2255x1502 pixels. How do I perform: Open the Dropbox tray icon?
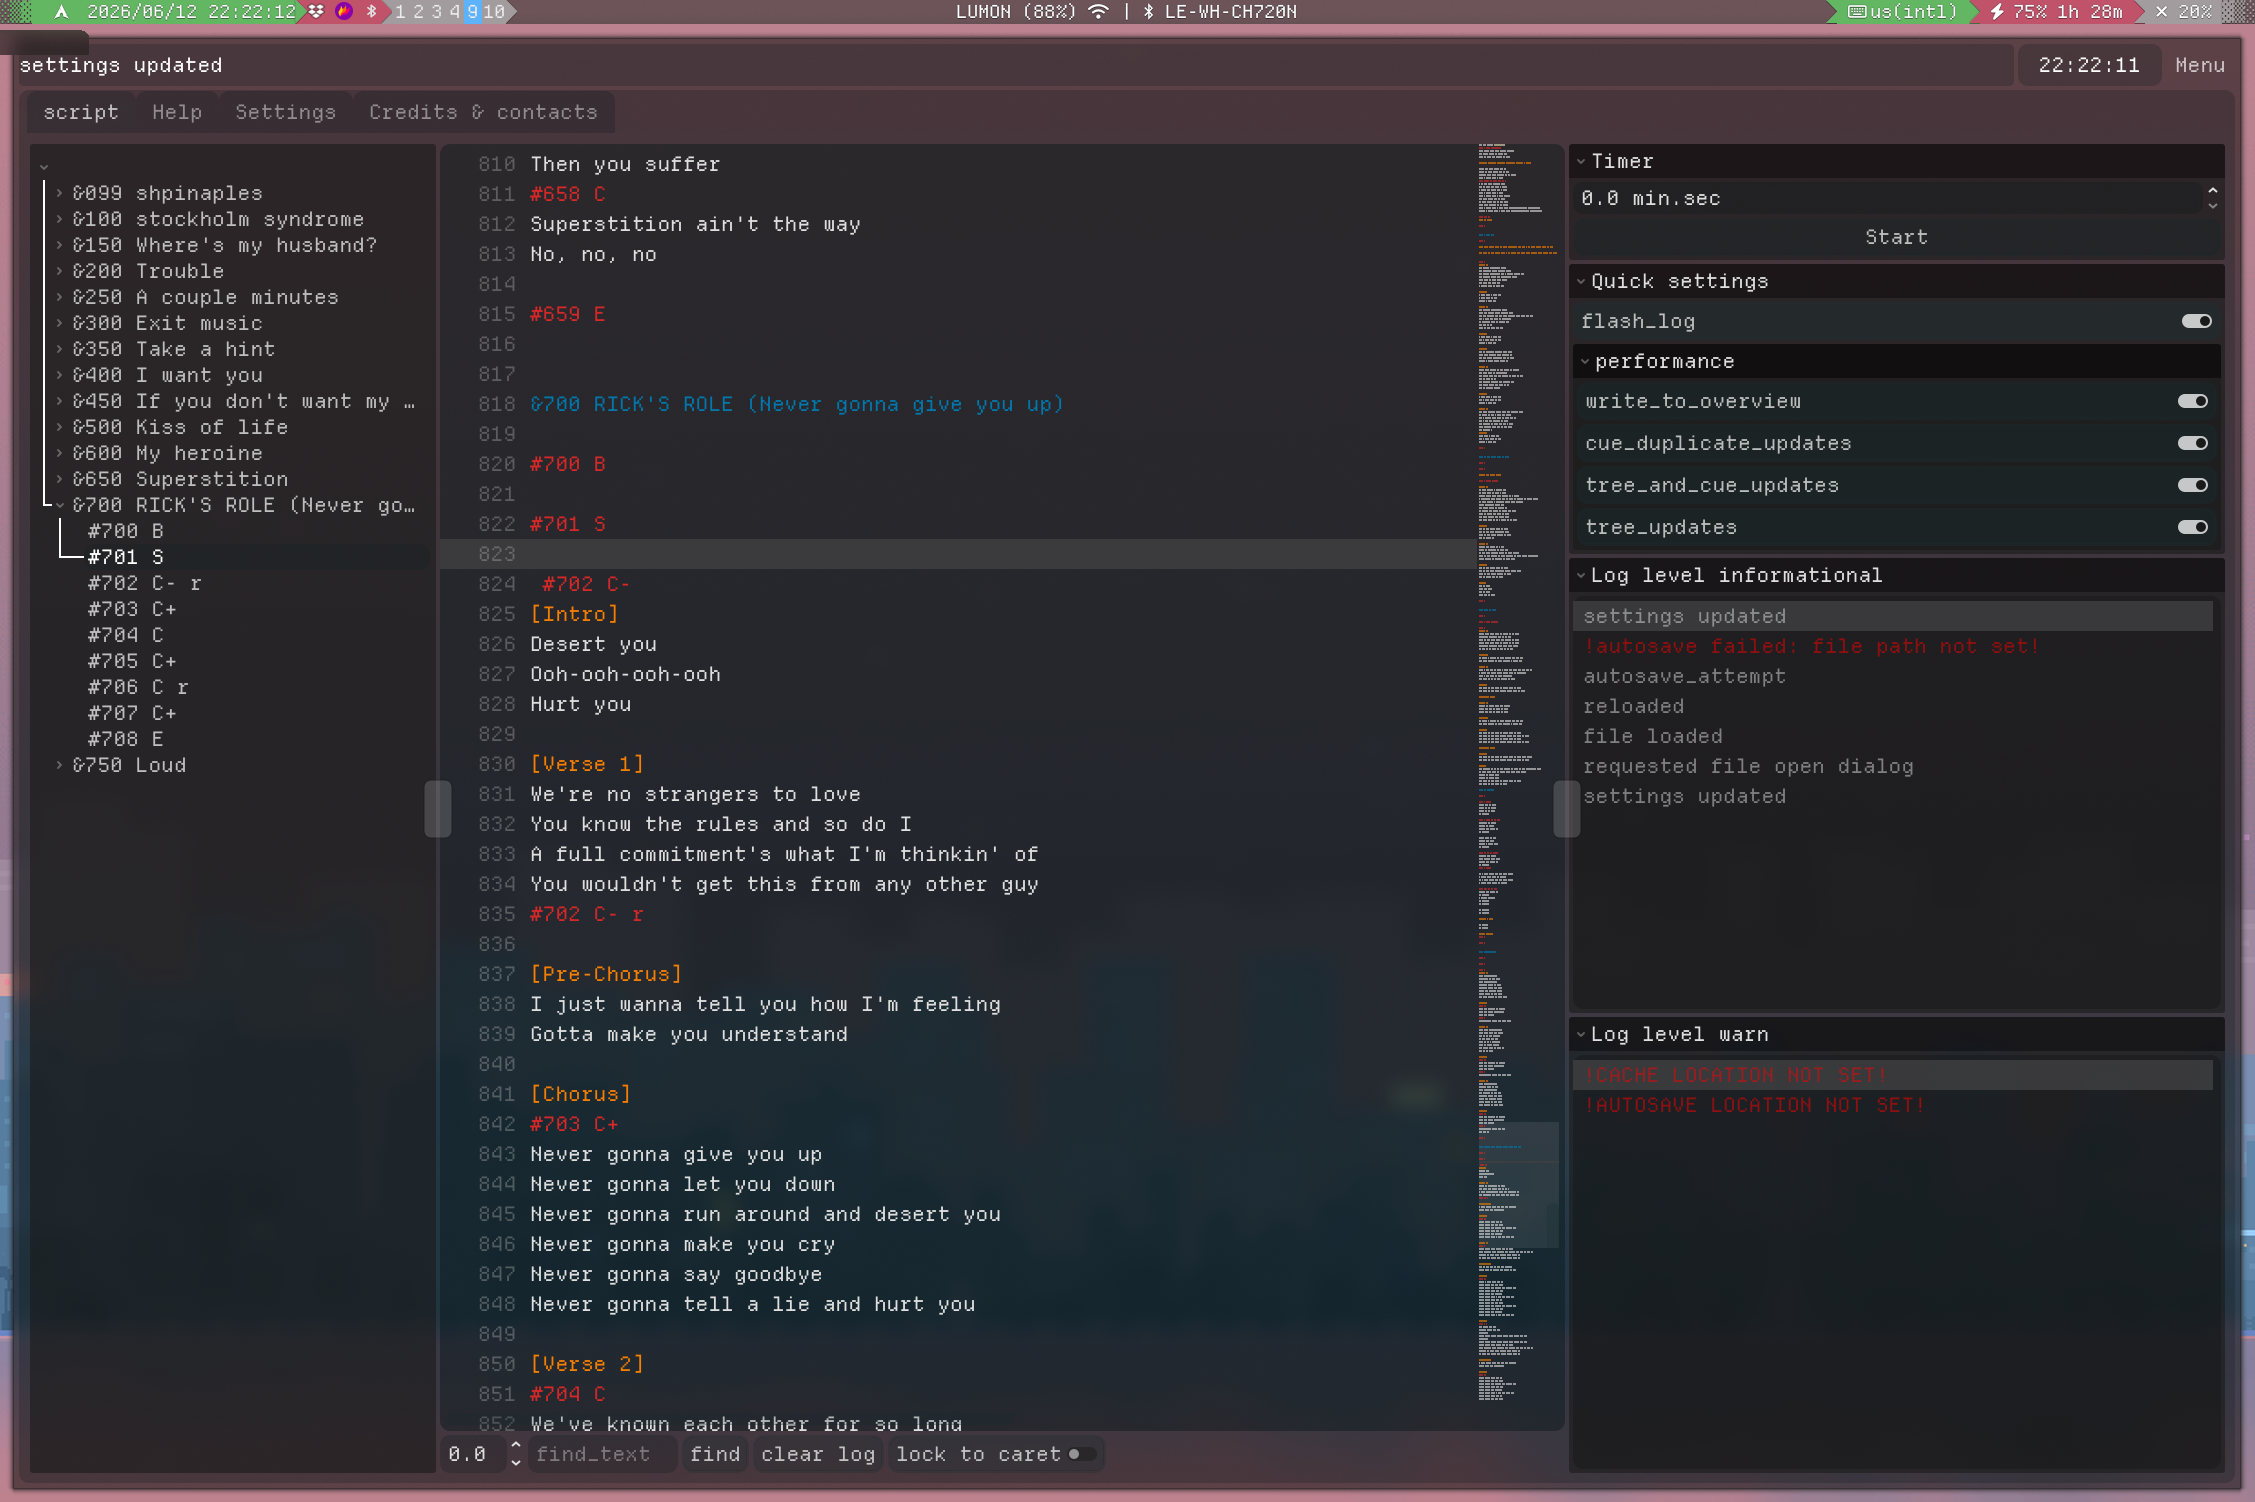[x=317, y=12]
